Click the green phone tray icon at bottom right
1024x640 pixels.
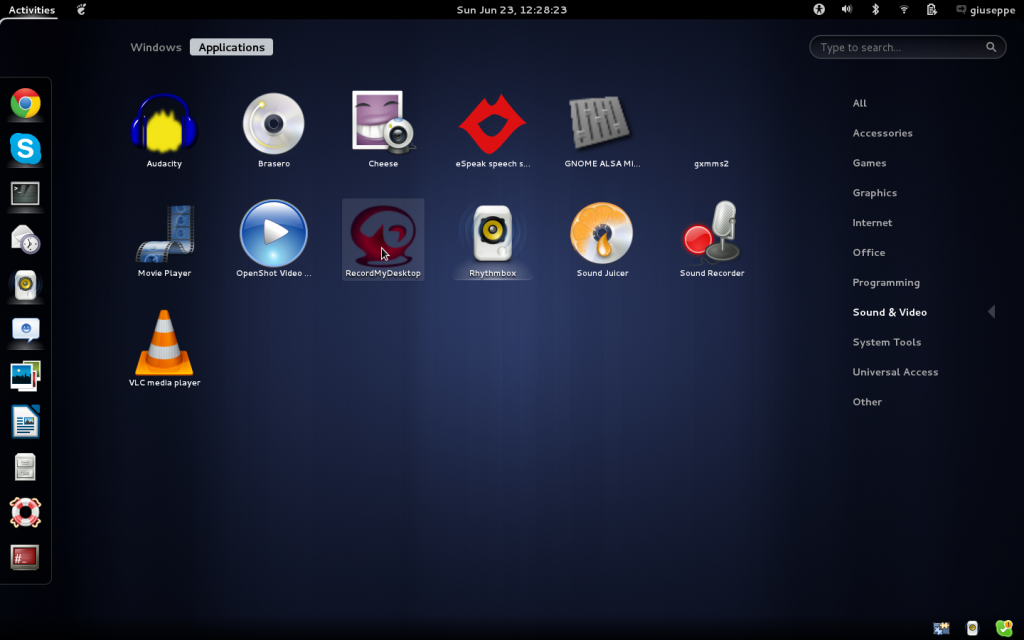pyautogui.click(x=1004, y=628)
